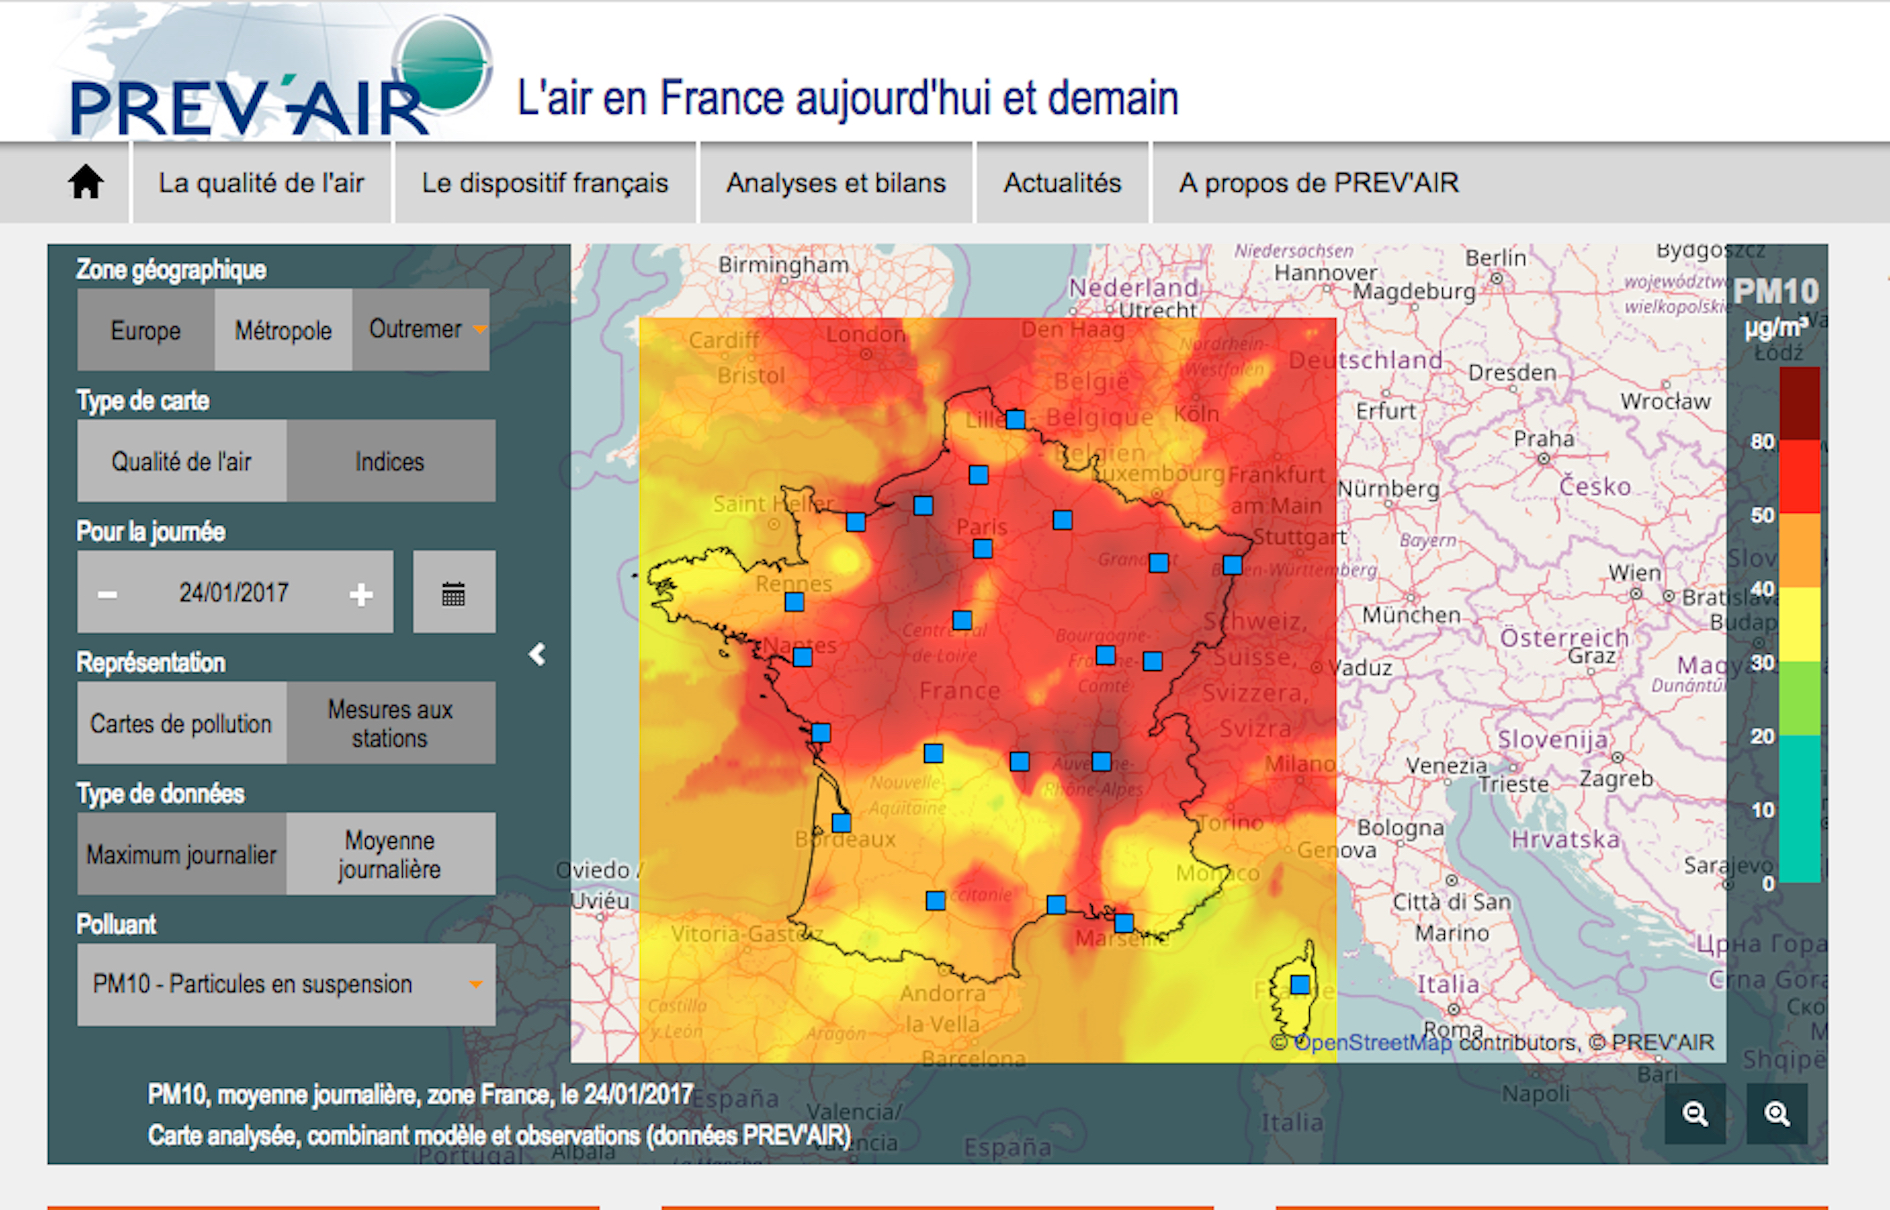Viewport: 1890px width, 1210px height.
Task: Select the station marker in Nouvelle-Aquitaine
Action: pyautogui.click(x=934, y=753)
